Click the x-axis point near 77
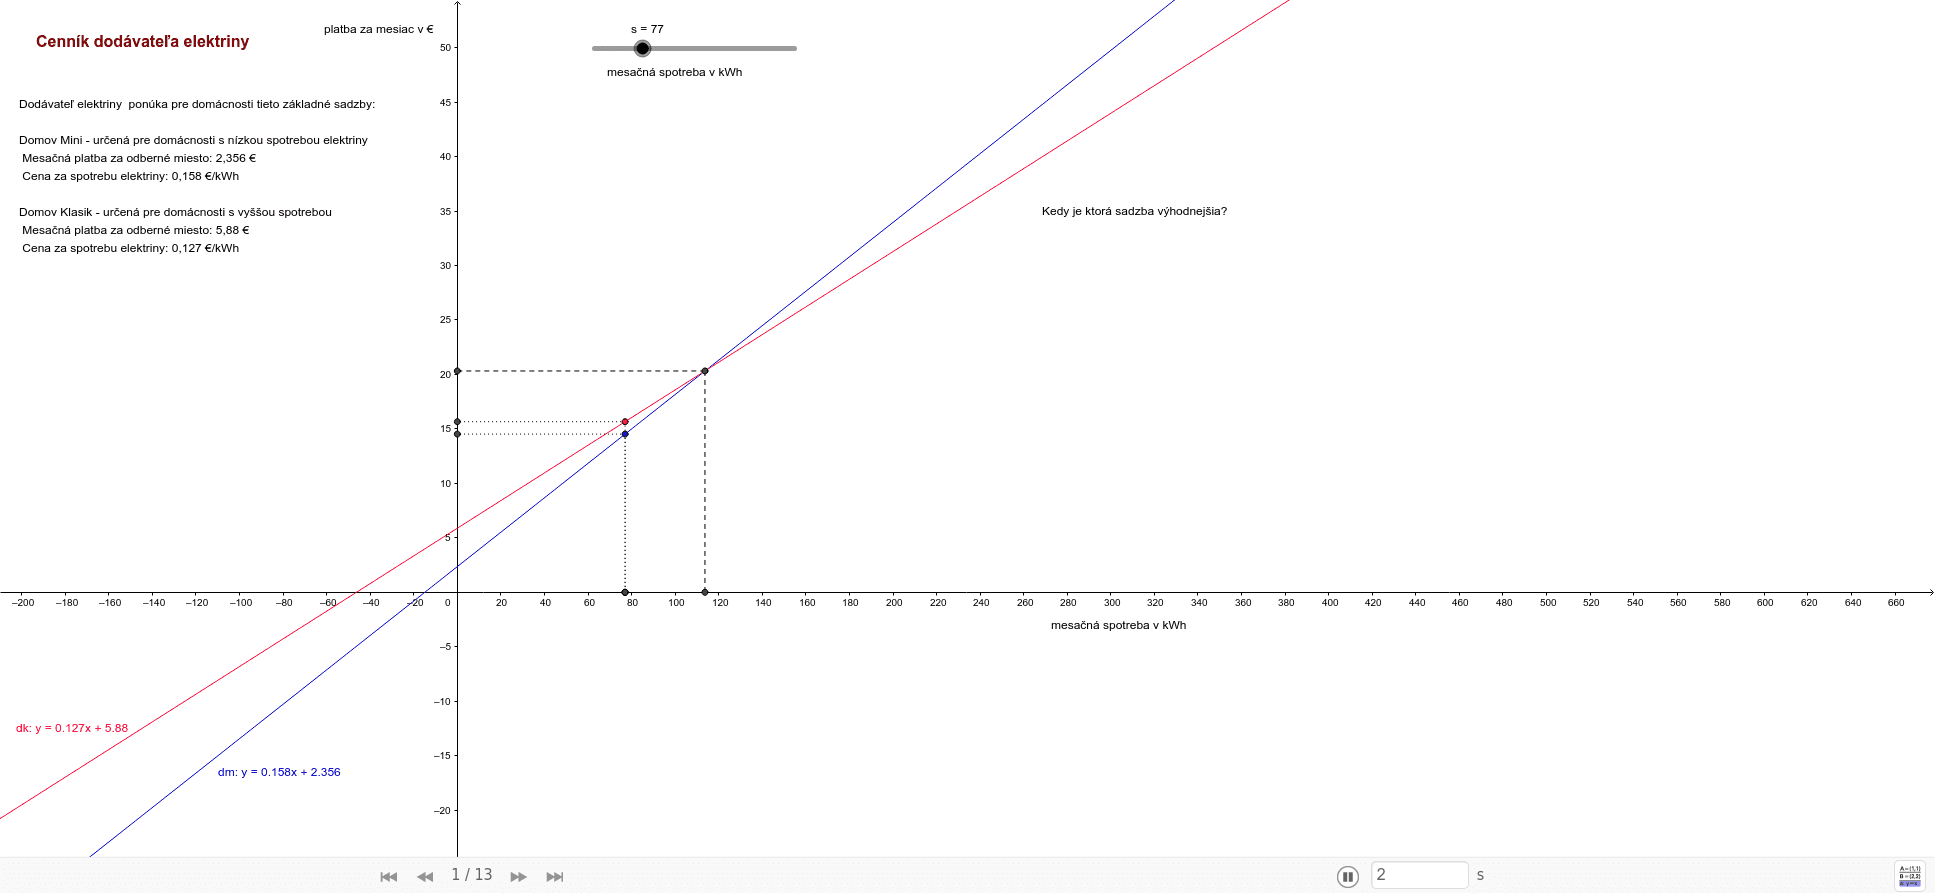The image size is (1936, 894). coord(625,592)
